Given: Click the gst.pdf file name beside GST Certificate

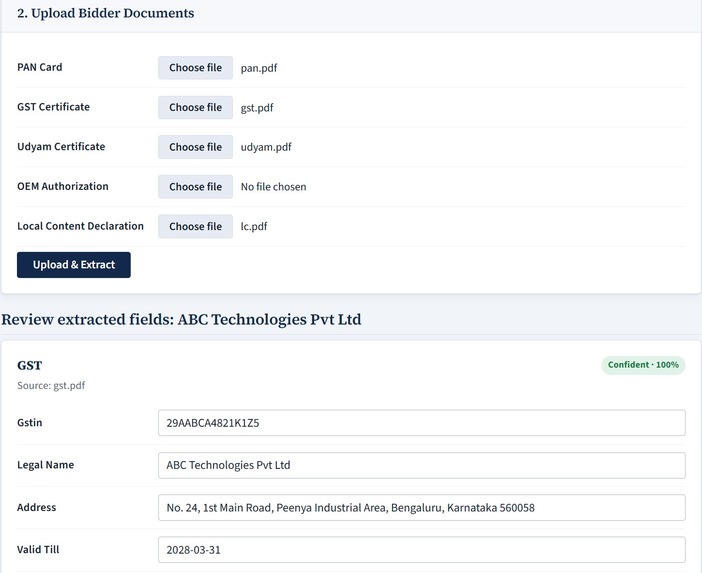Looking at the screenshot, I should [257, 108].
